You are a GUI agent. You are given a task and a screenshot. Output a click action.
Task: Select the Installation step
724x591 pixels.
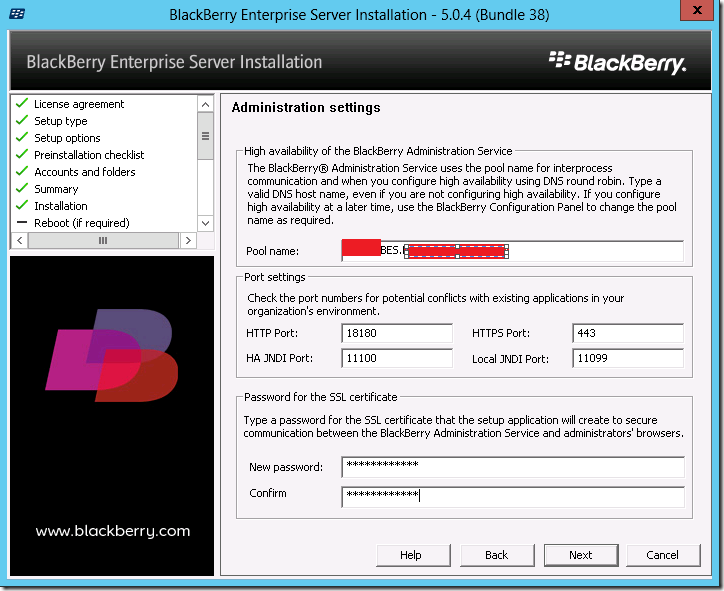click(60, 206)
